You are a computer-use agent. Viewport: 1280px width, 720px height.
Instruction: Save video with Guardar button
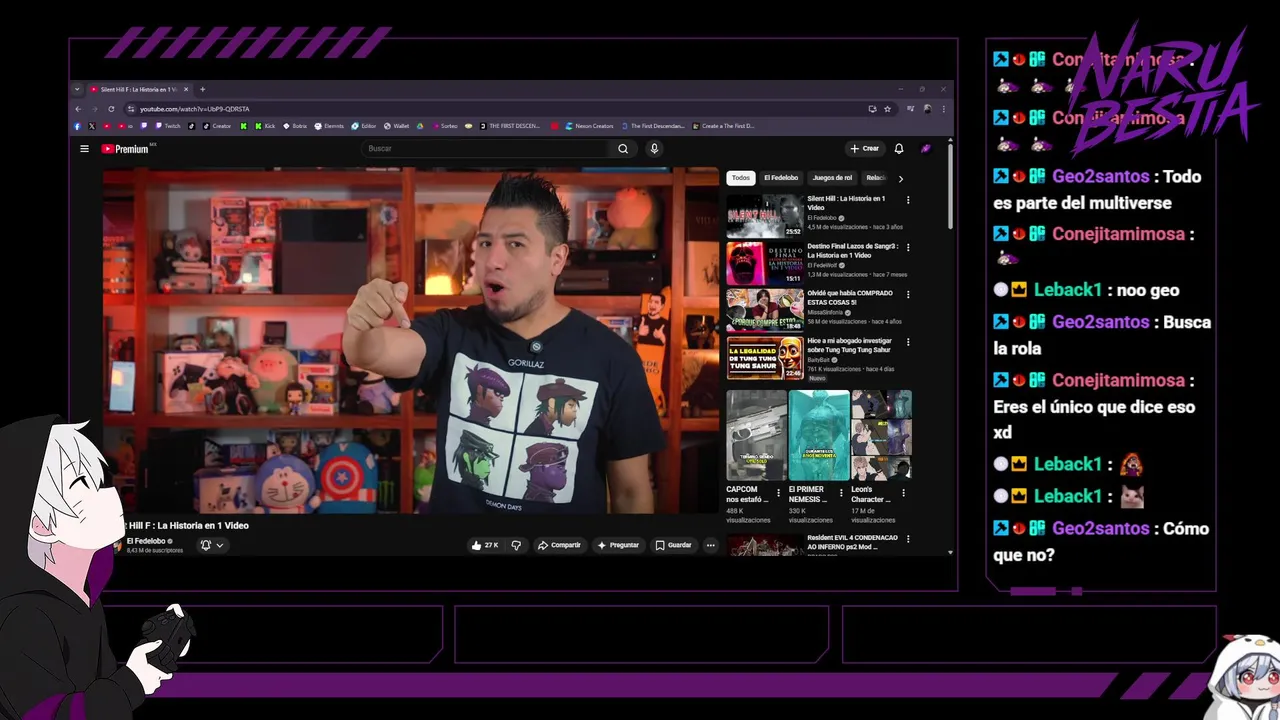tap(674, 545)
